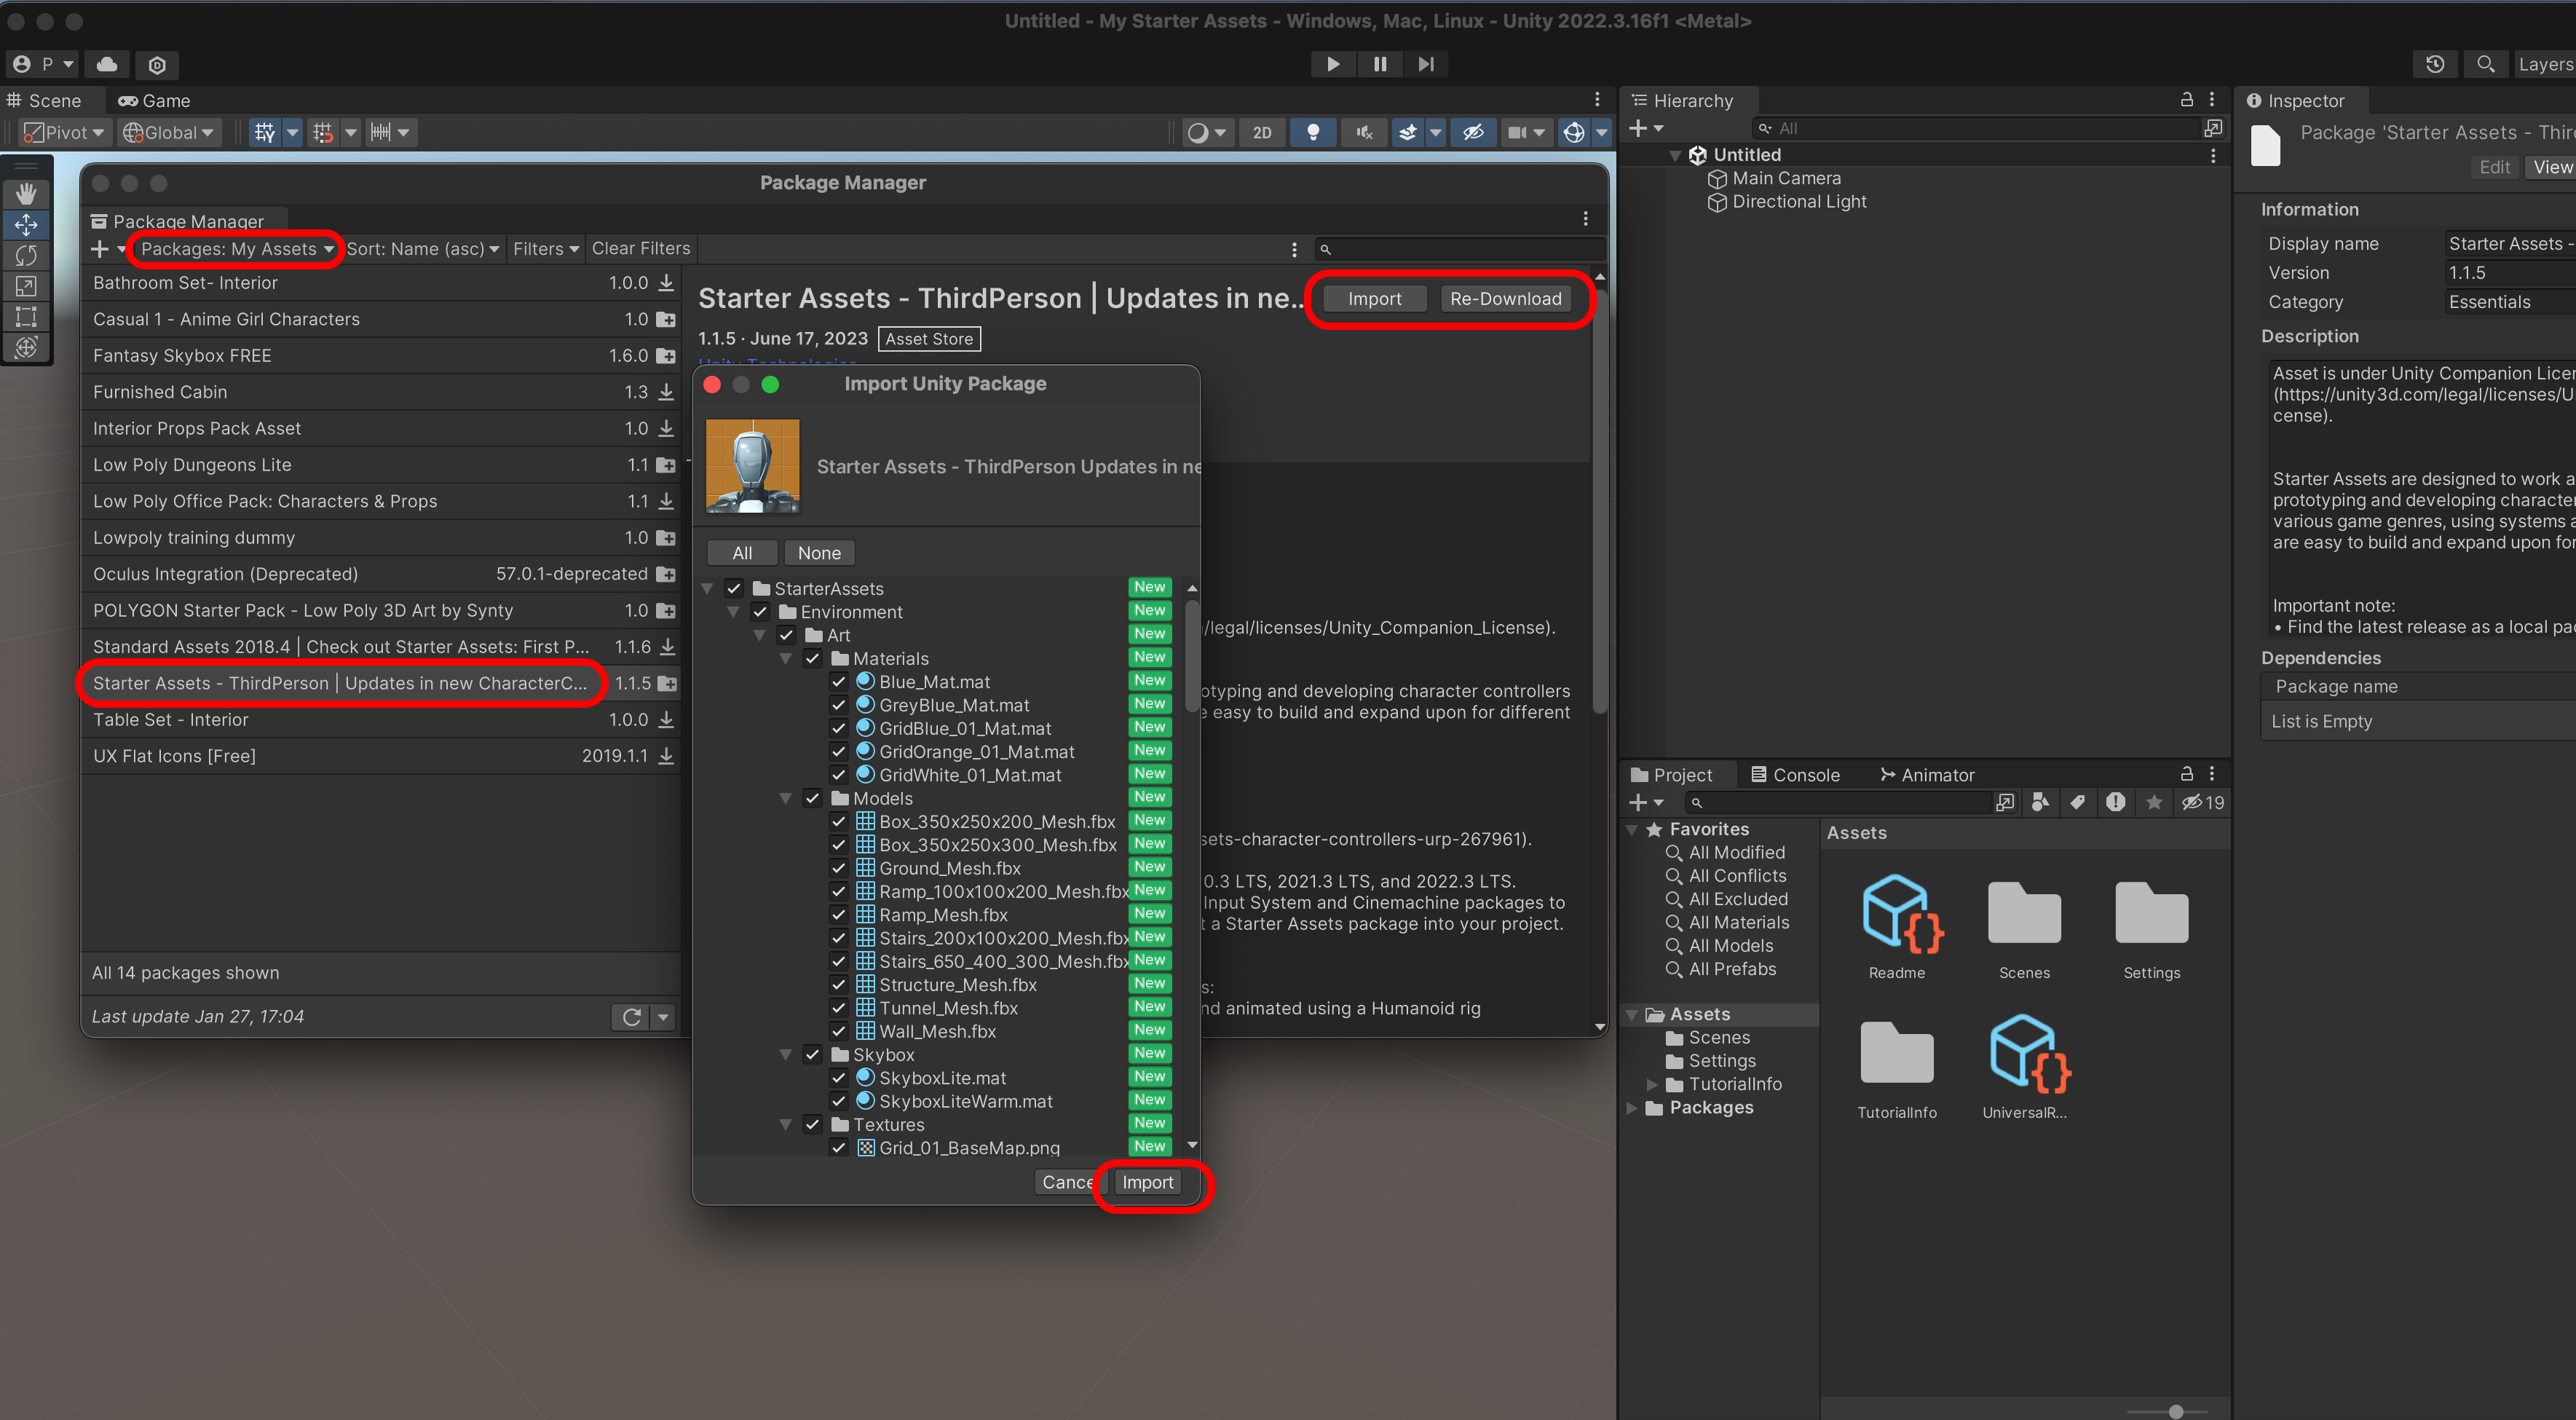
Task: Toggle the Ground_Mesh.fbx checkbox
Action: (x=839, y=868)
